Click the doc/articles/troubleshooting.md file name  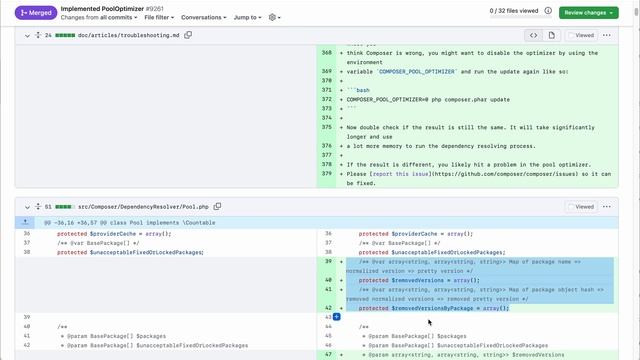pyautogui.click(x=129, y=36)
